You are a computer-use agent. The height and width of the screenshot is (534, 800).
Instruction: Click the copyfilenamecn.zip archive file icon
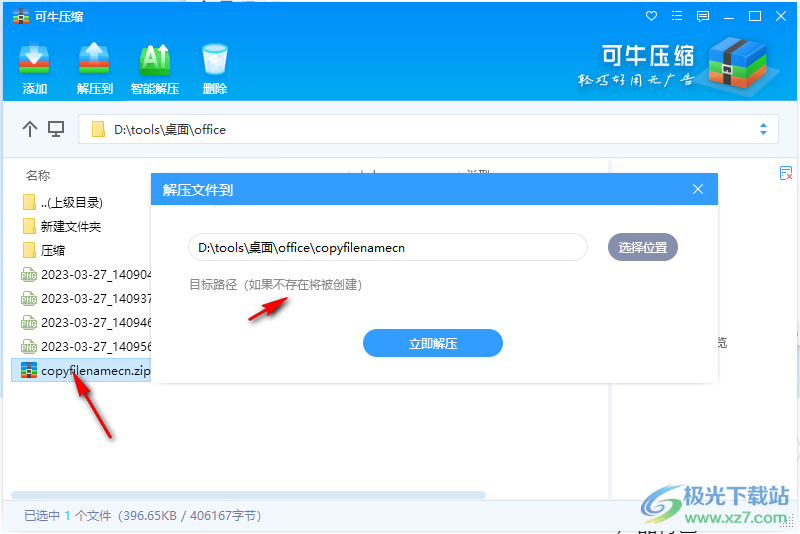click(29, 370)
